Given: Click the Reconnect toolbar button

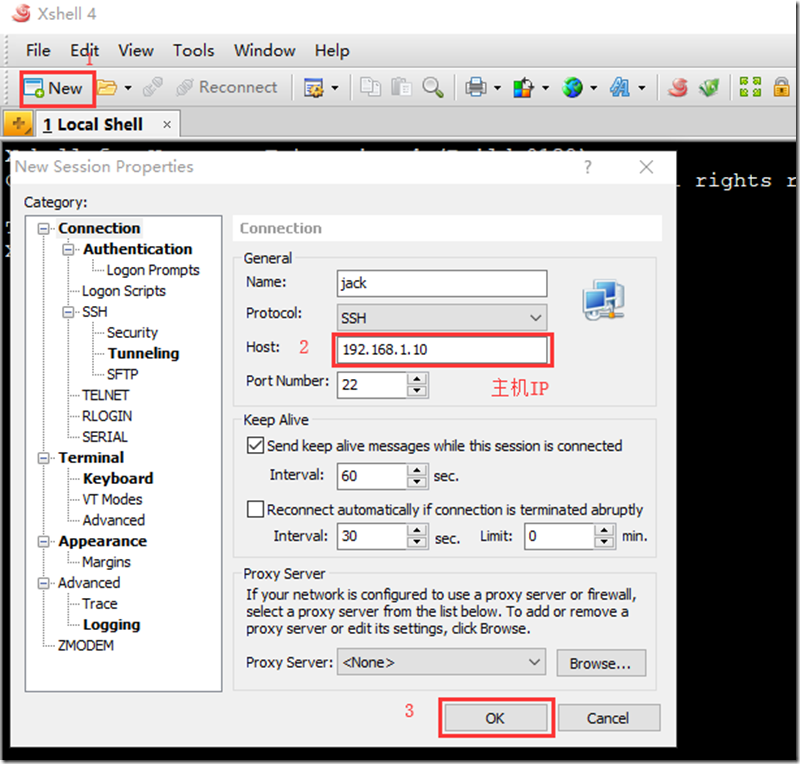Looking at the screenshot, I should coord(227,87).
